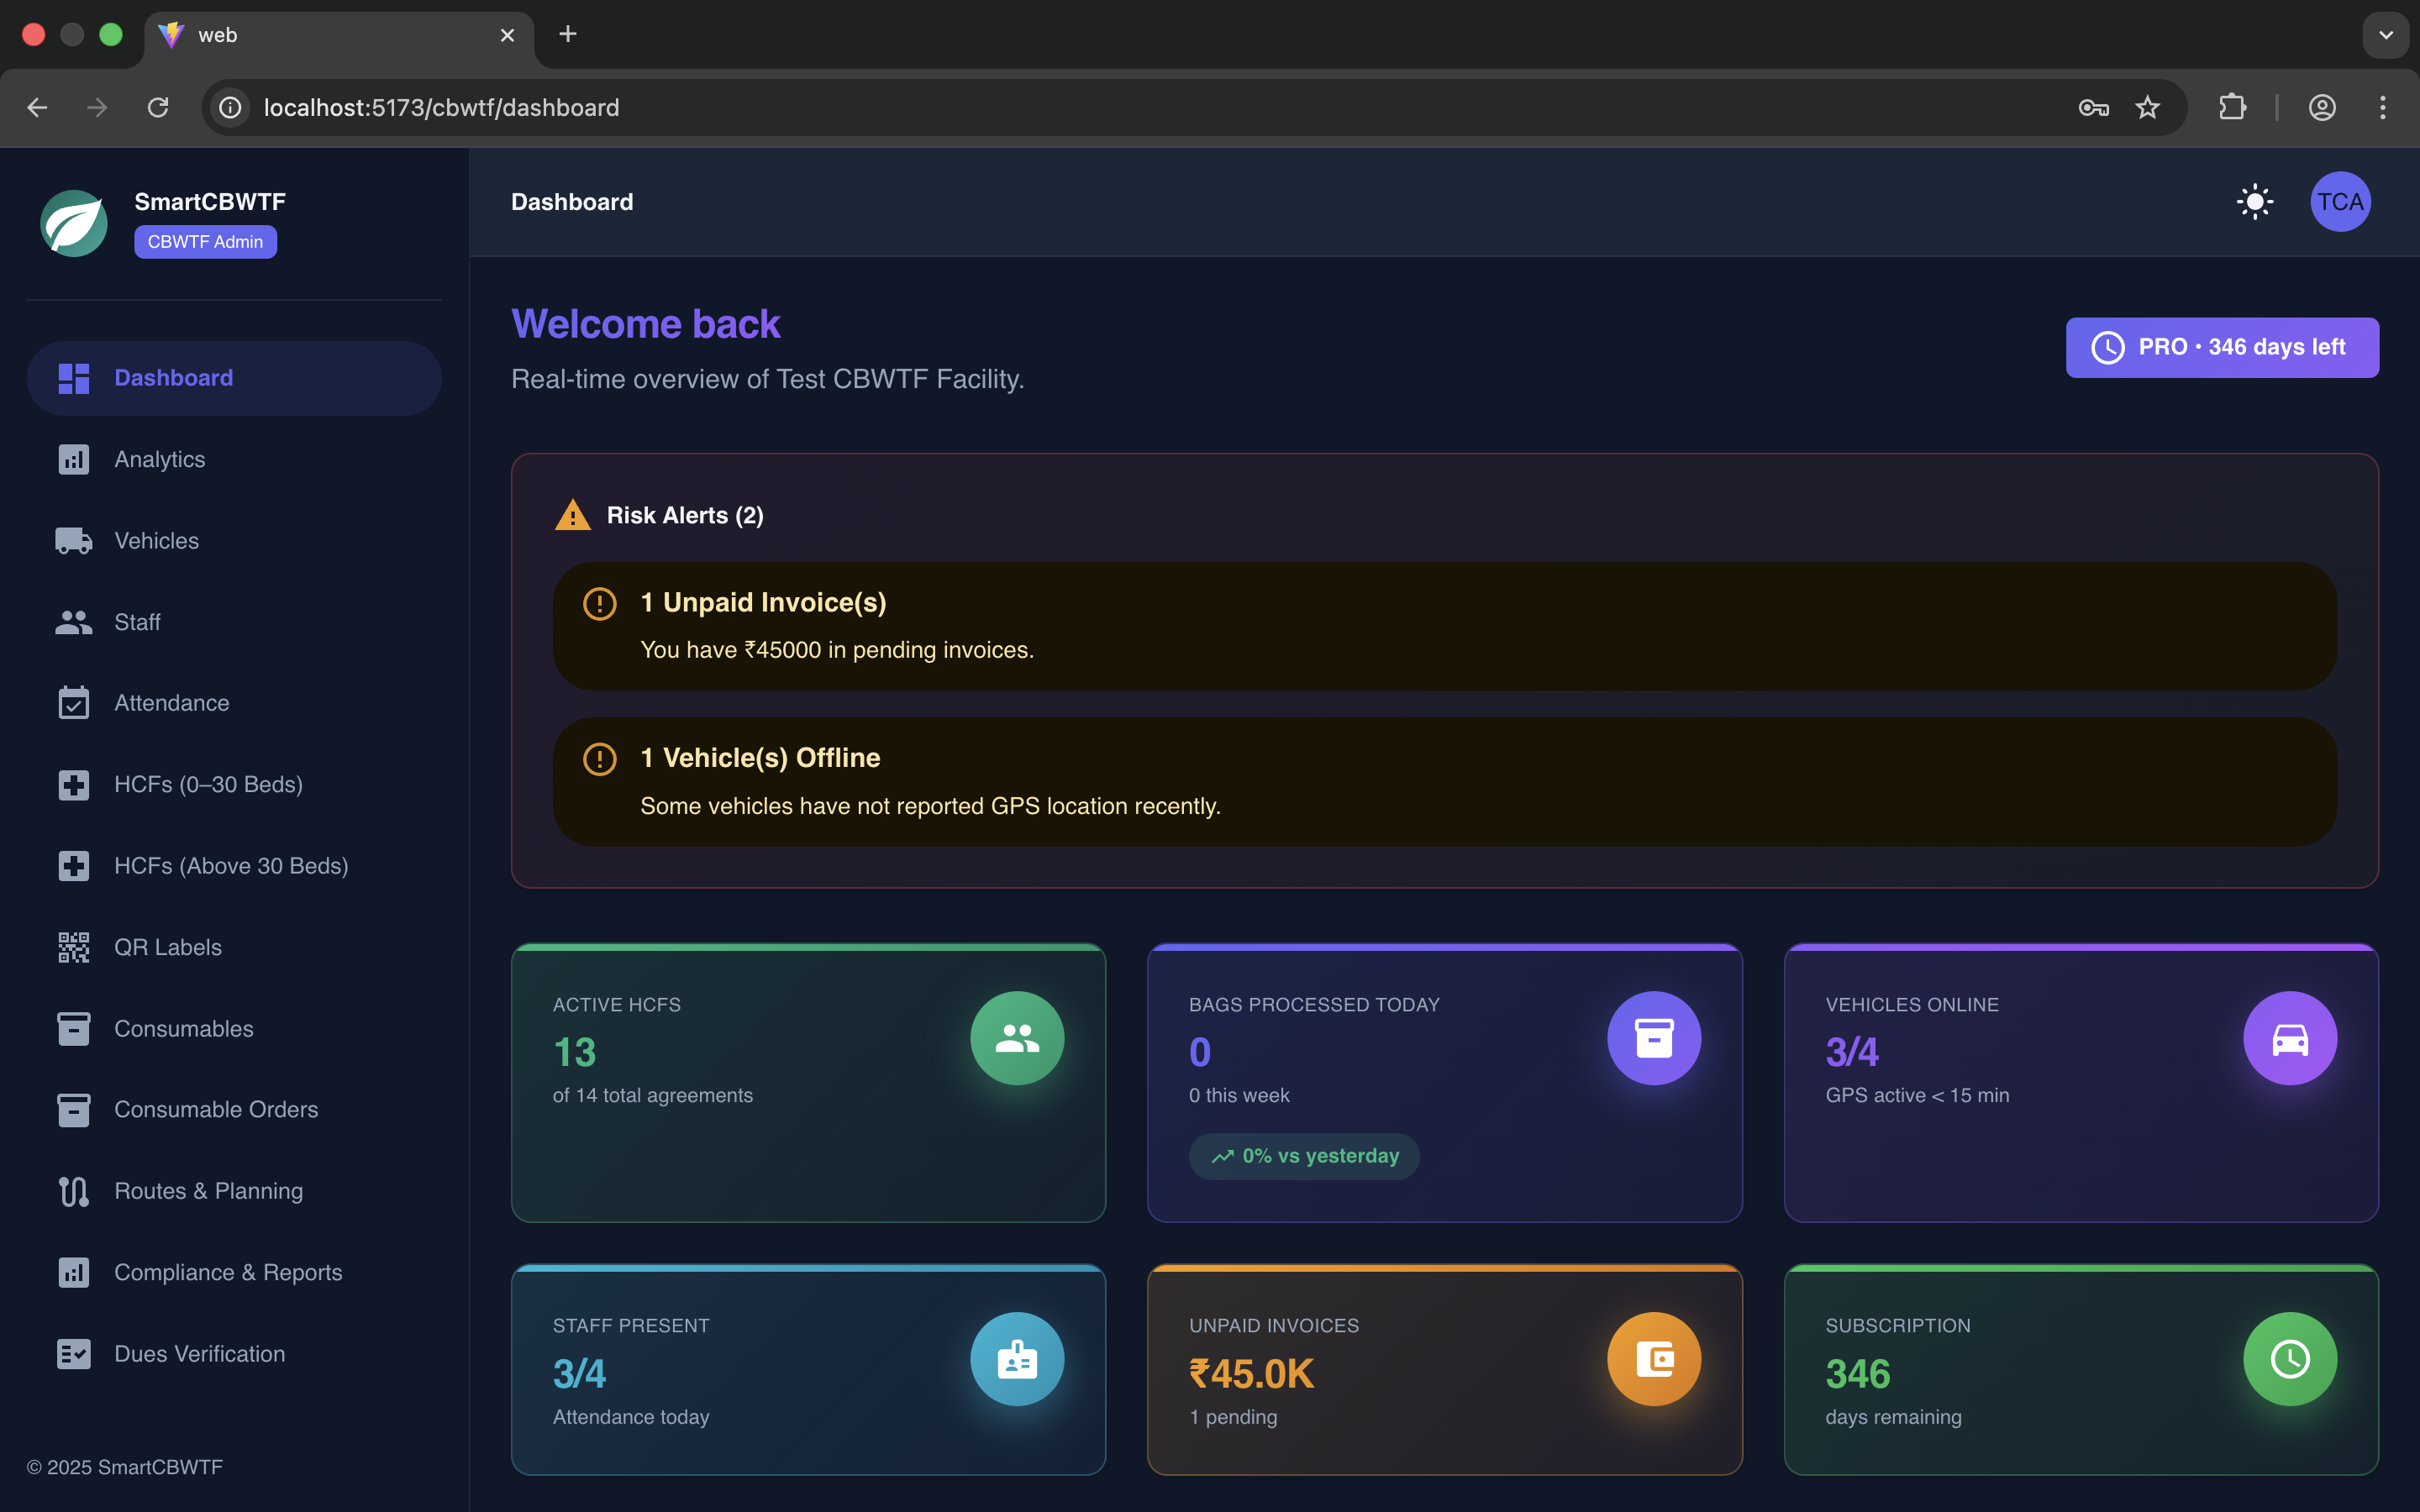Image resolution: width=2420 pixels, height=1512 pixels.
Task: Click the Vehicles Online car icon
Action: tap(2289, 1038)
